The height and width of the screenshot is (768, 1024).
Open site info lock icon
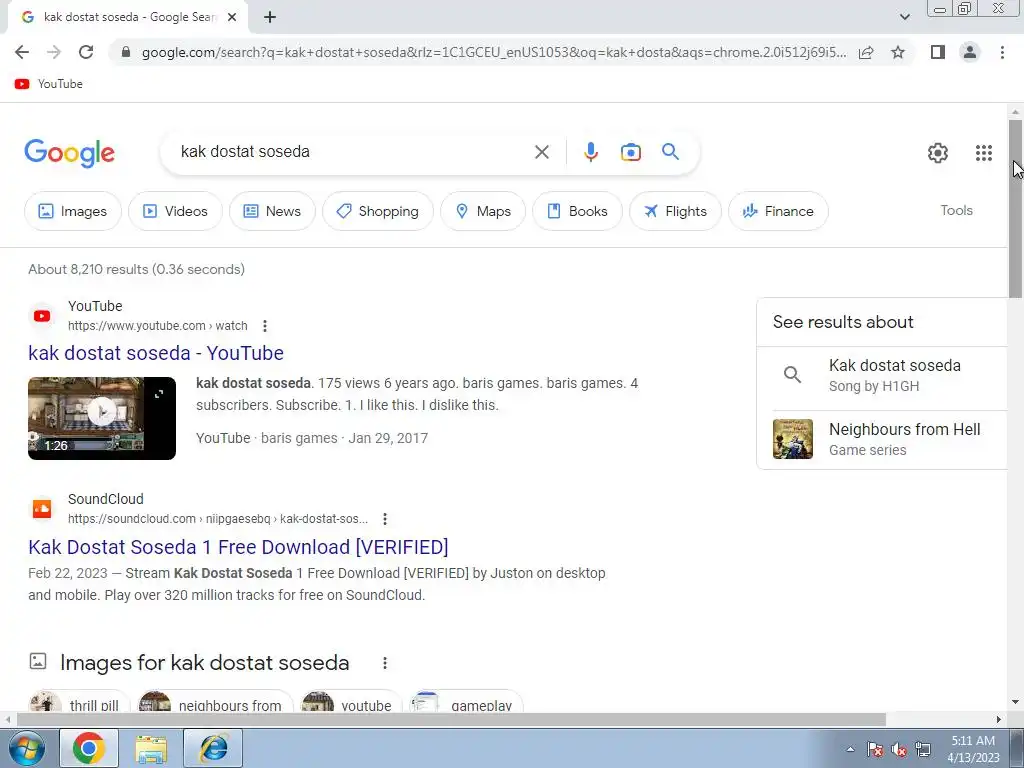pos(126,52)
